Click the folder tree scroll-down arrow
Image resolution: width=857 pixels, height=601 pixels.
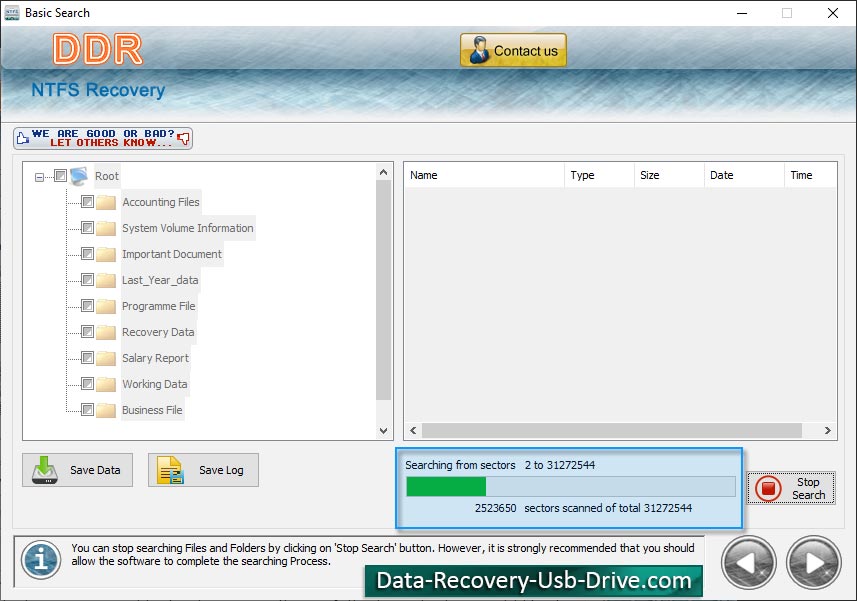(384, 431)
